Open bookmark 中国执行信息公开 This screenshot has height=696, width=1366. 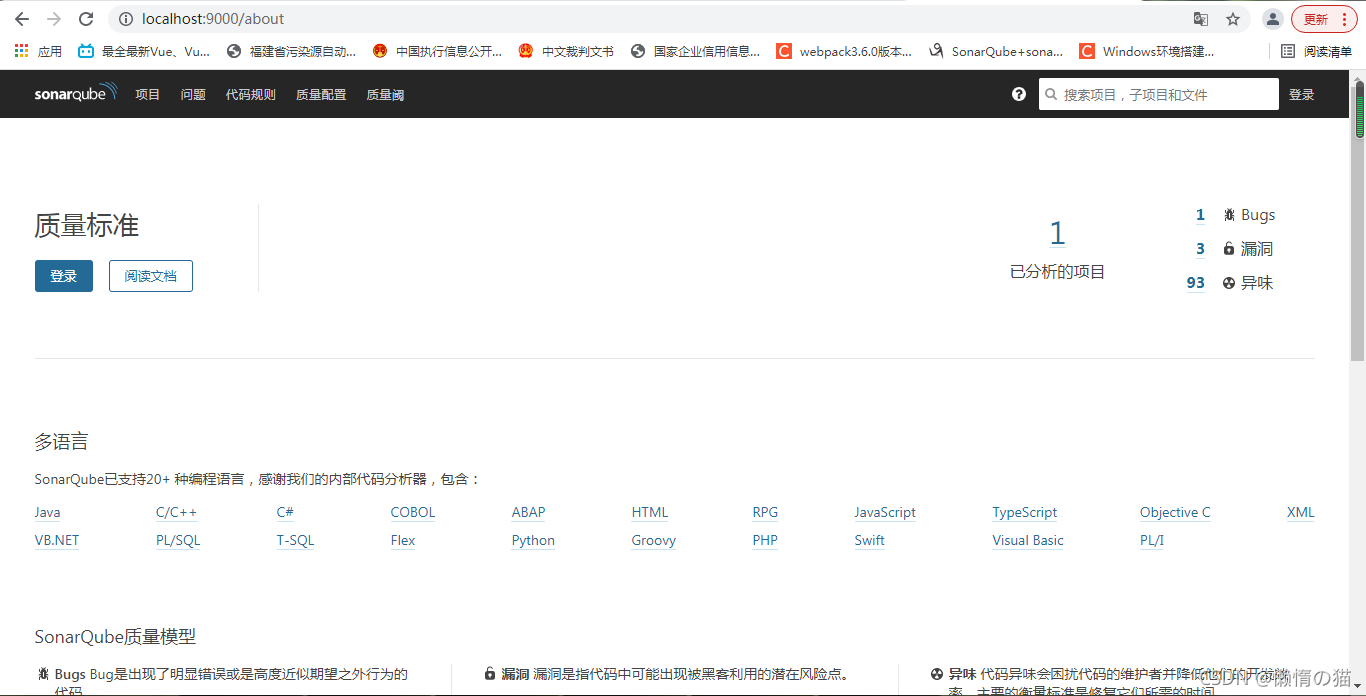[x=437, y=51]
